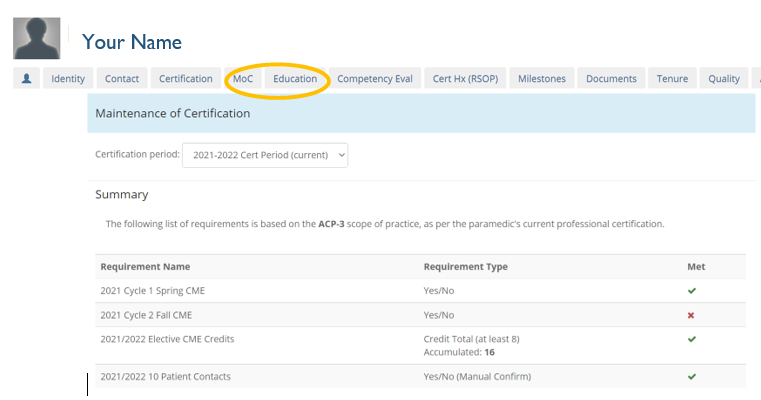Click the green checkmark for Spring CME

click(x=692, y=291)
